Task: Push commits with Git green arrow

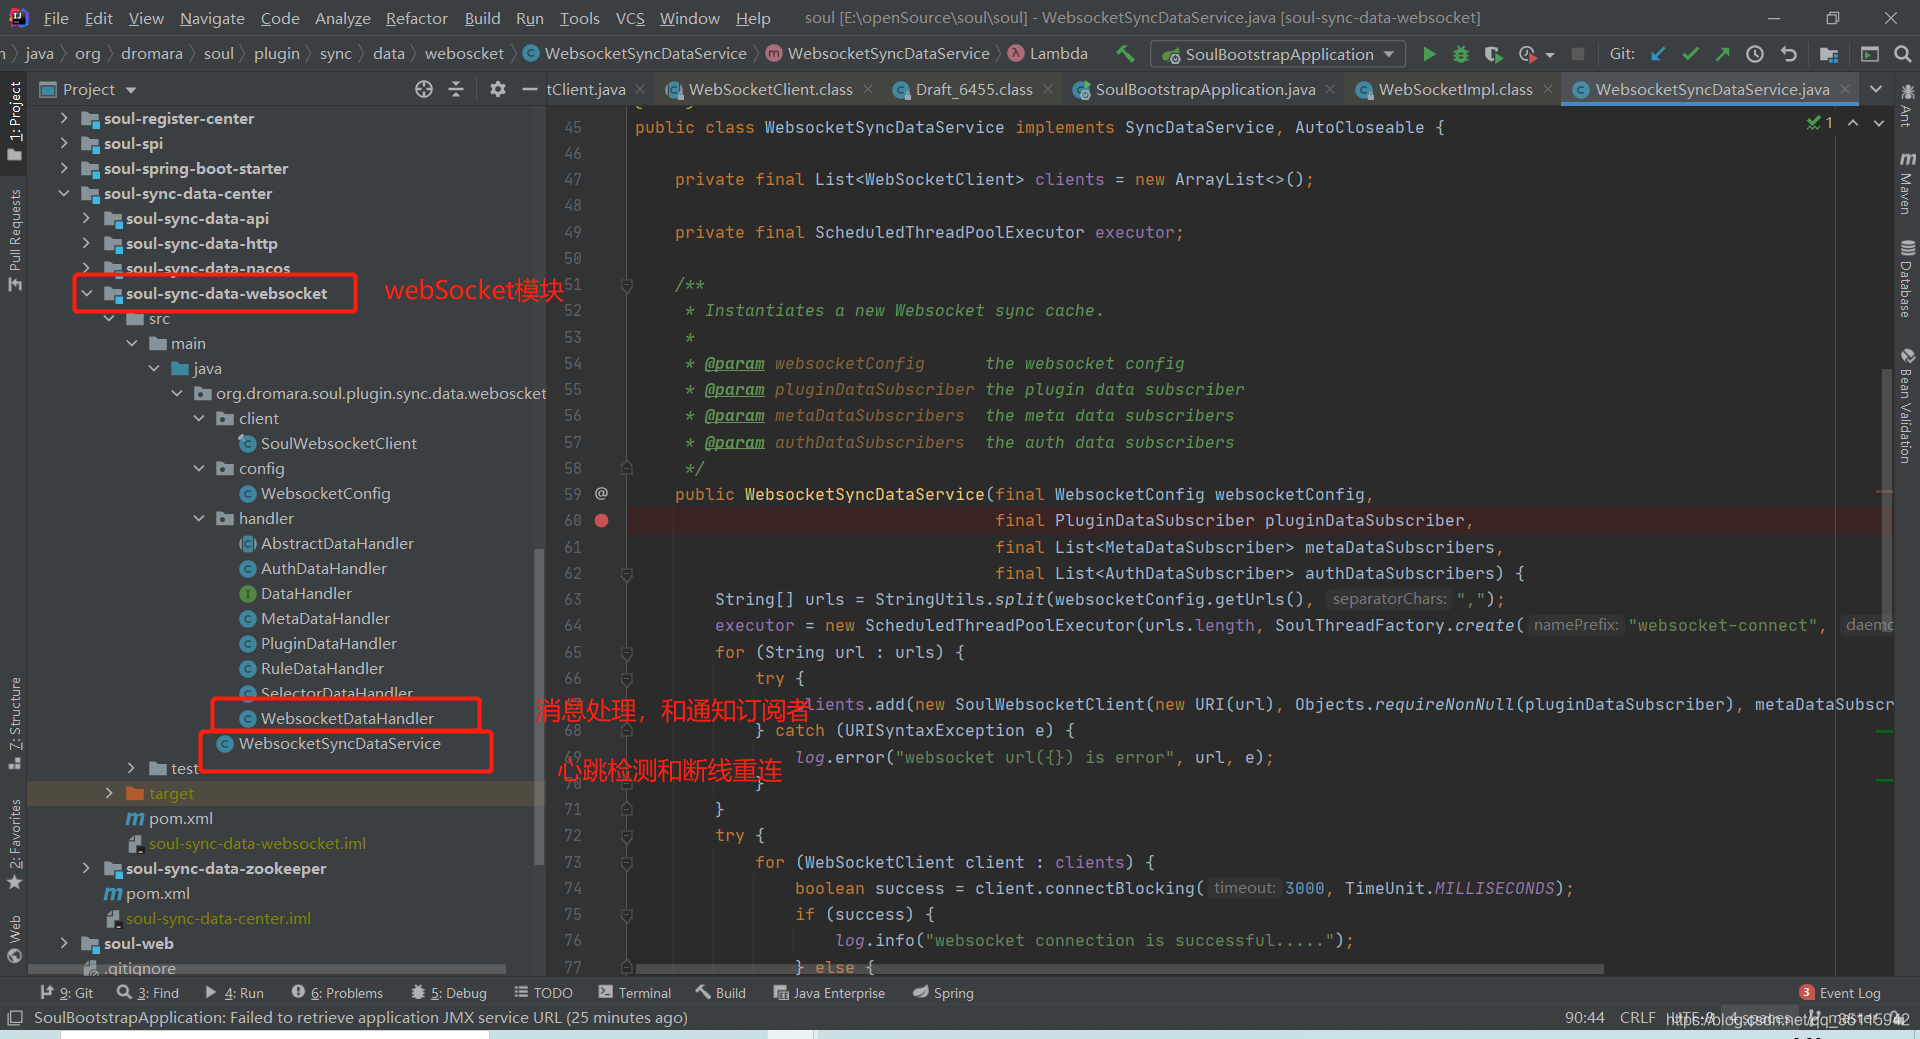Action: pos(1722,54)
